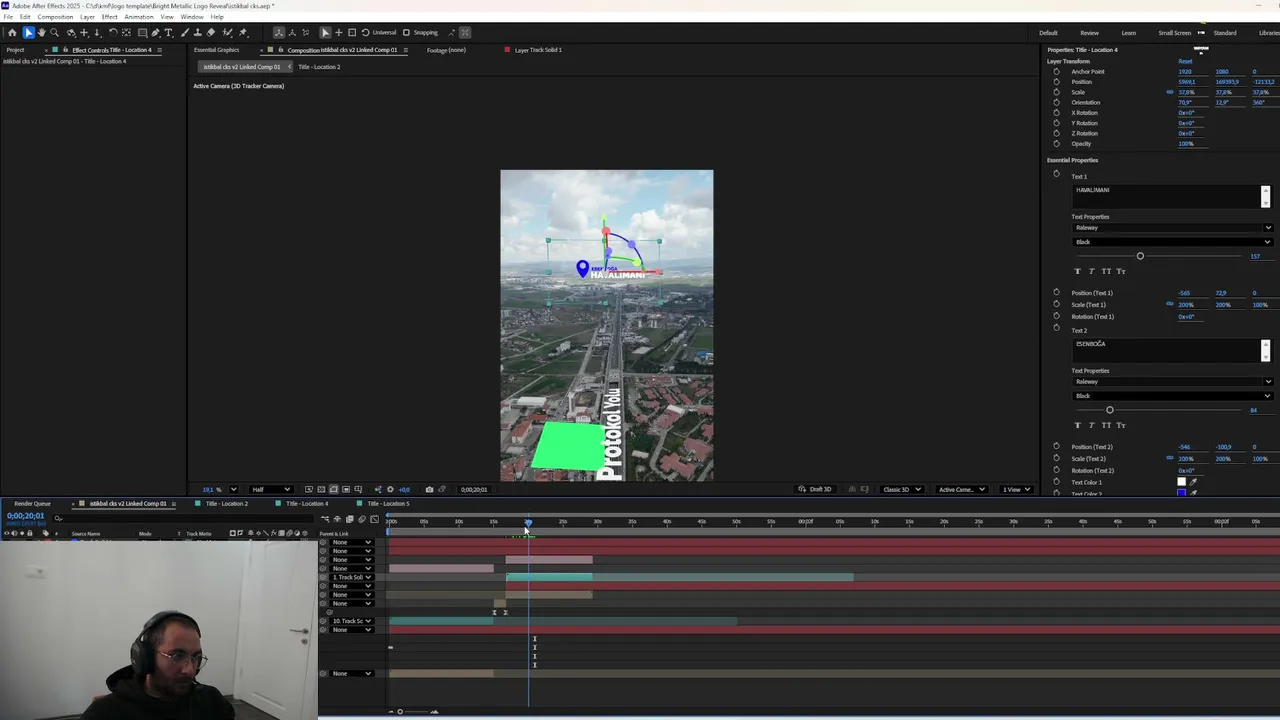Click the Hide Shy Layers icon in timeline

337,519
